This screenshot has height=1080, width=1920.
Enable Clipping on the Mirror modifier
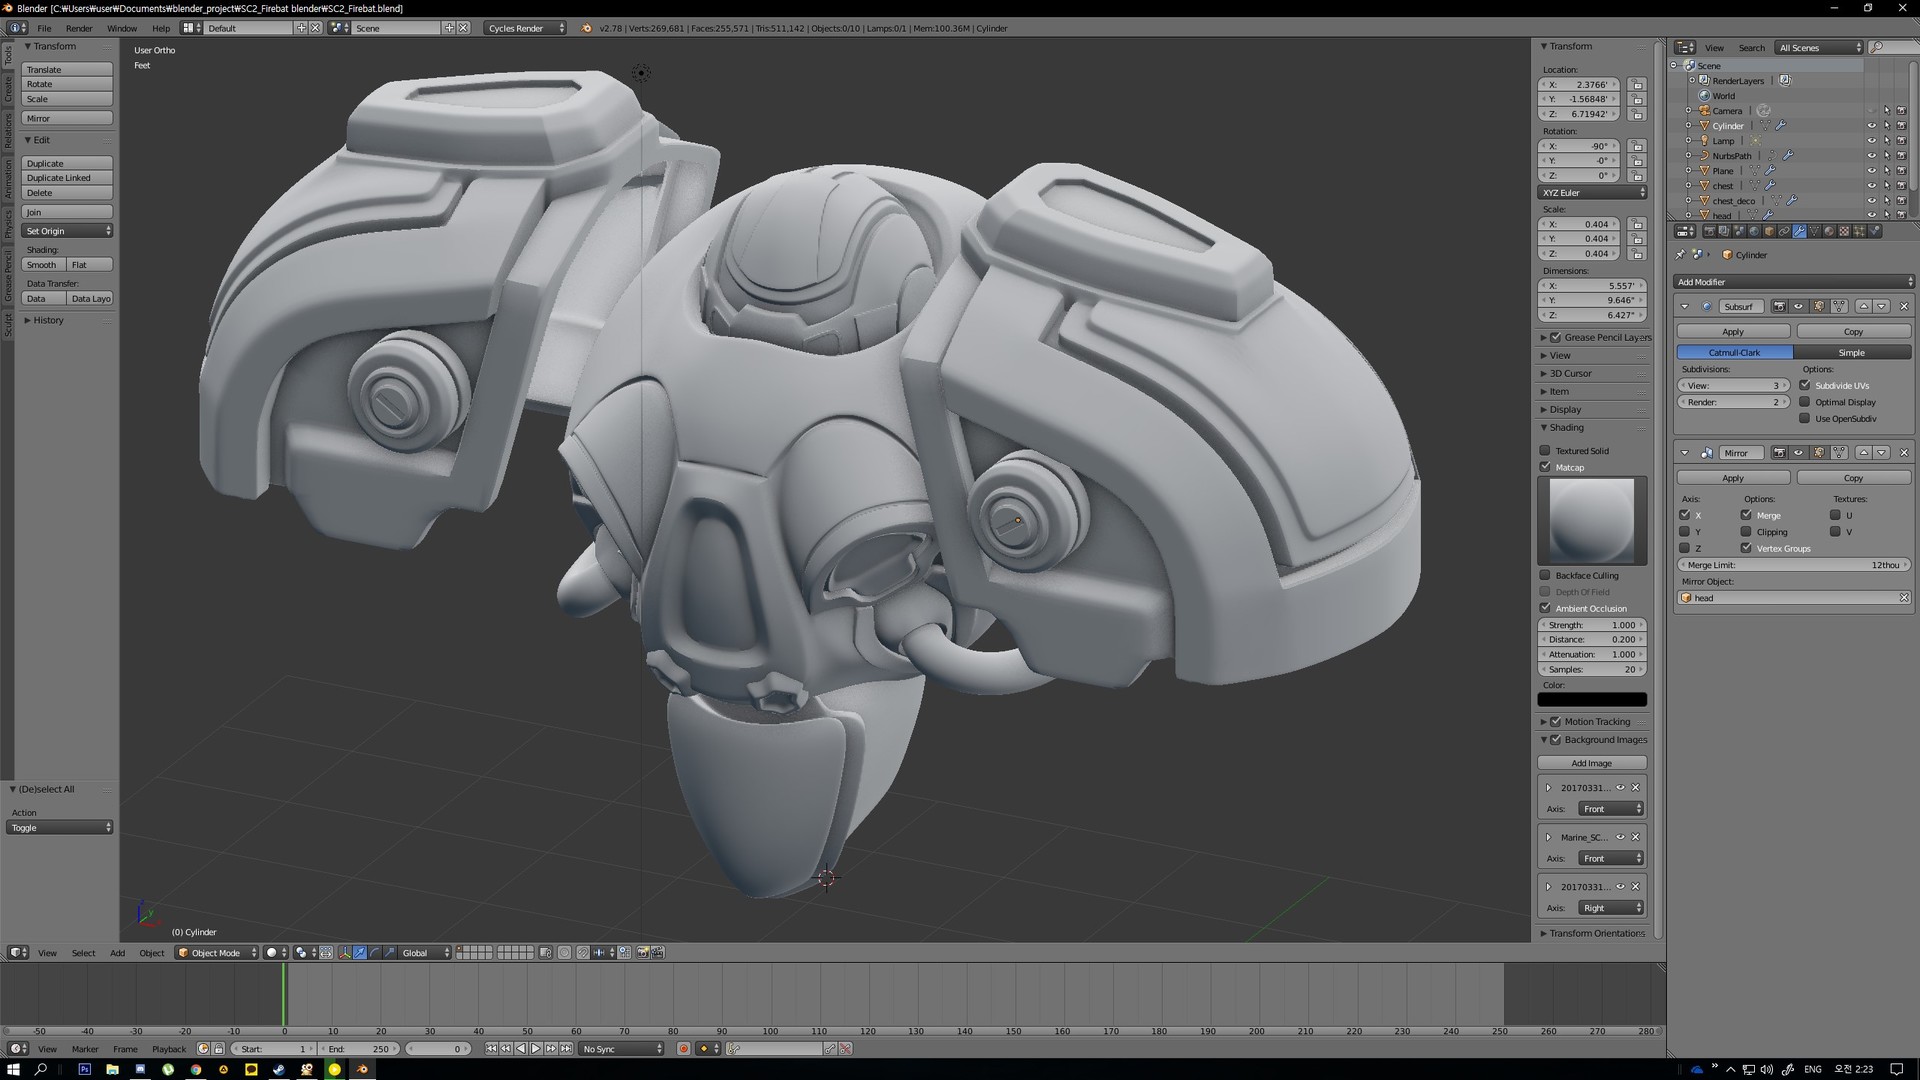[x=1748, y=532]
